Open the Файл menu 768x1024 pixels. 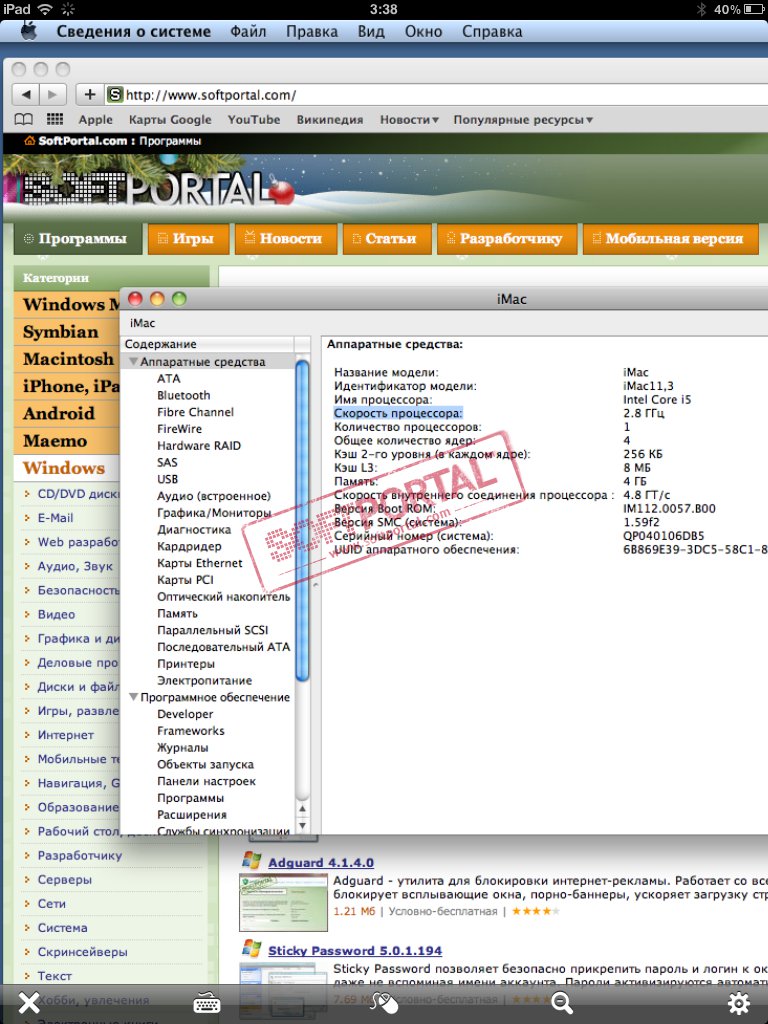tap(248, 31)
